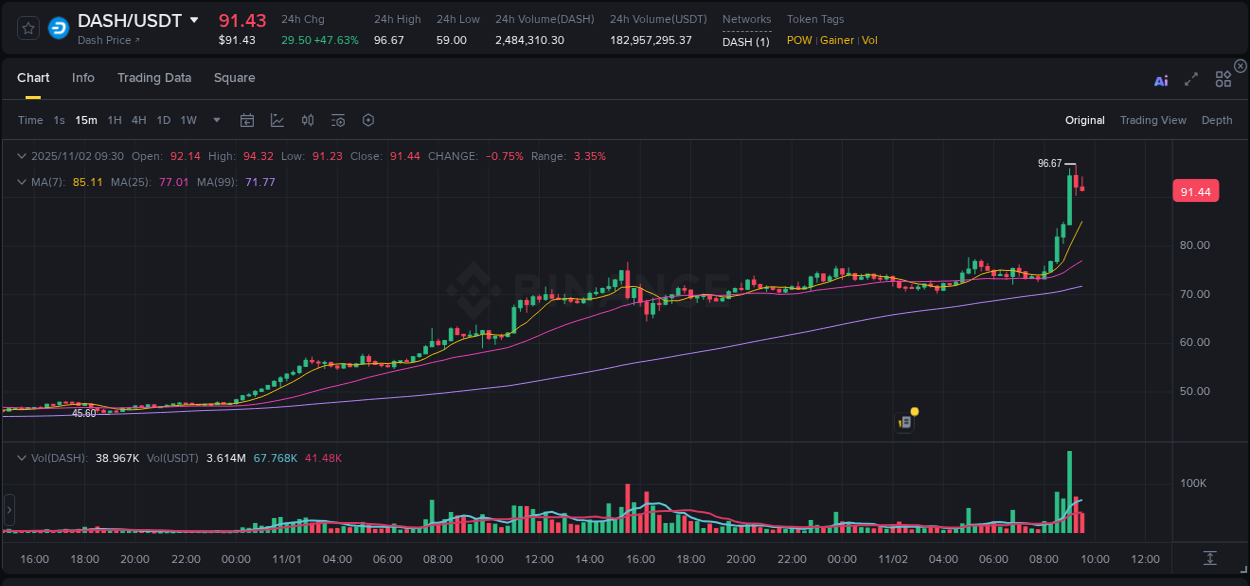Image resolution: width=1250 pixels, height=586 pixels.
Task: Switch to the Trading Data tab
Action: (x=154, y=78)
